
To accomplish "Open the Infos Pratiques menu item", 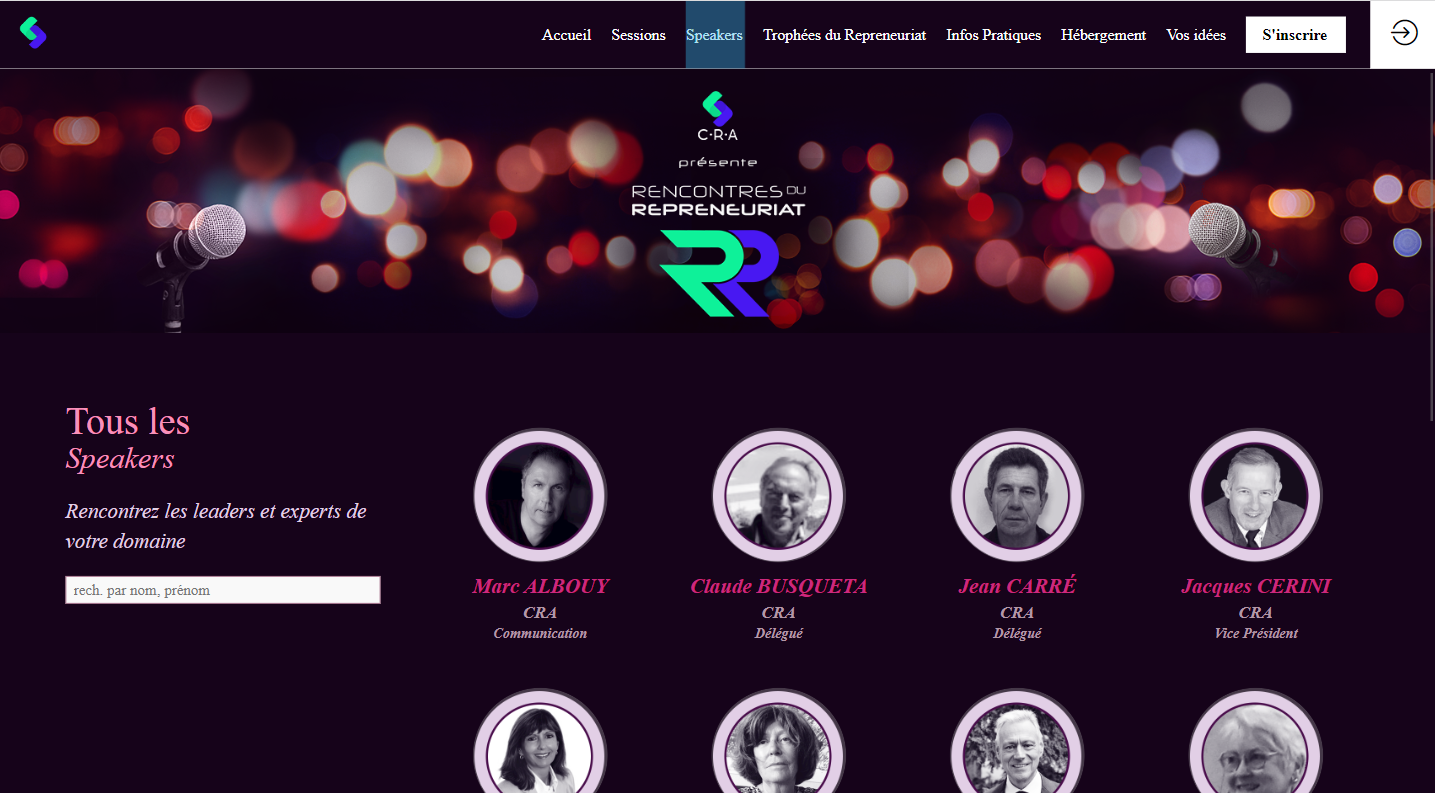I will [993, 35].
